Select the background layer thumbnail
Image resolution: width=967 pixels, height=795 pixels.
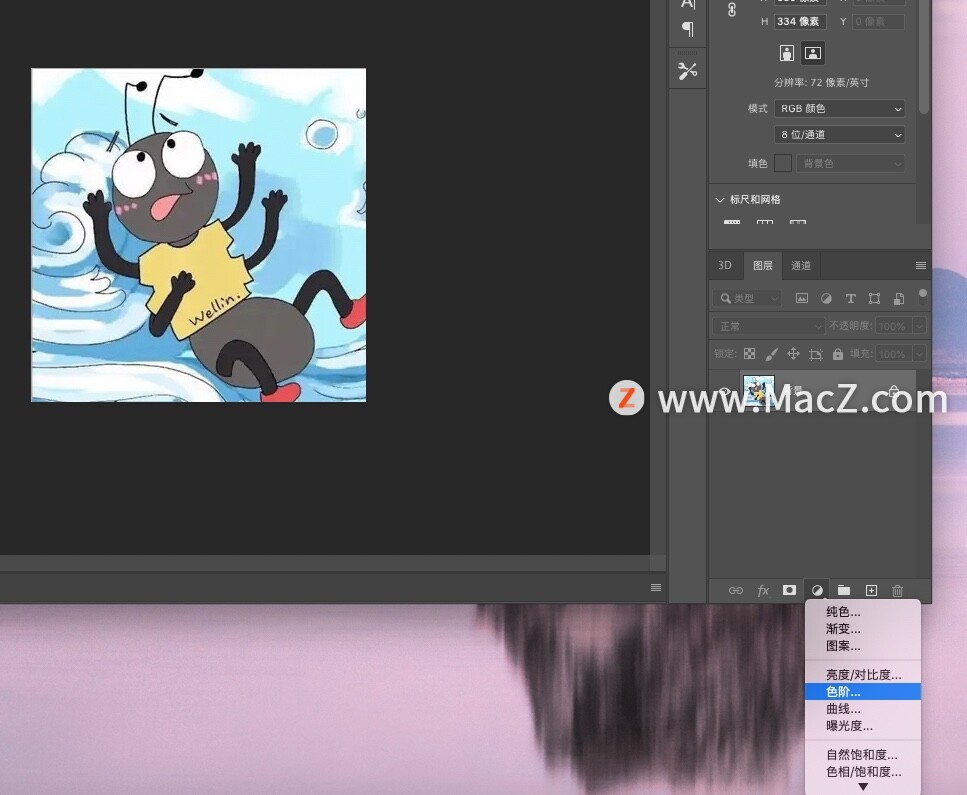coord(759,390)
